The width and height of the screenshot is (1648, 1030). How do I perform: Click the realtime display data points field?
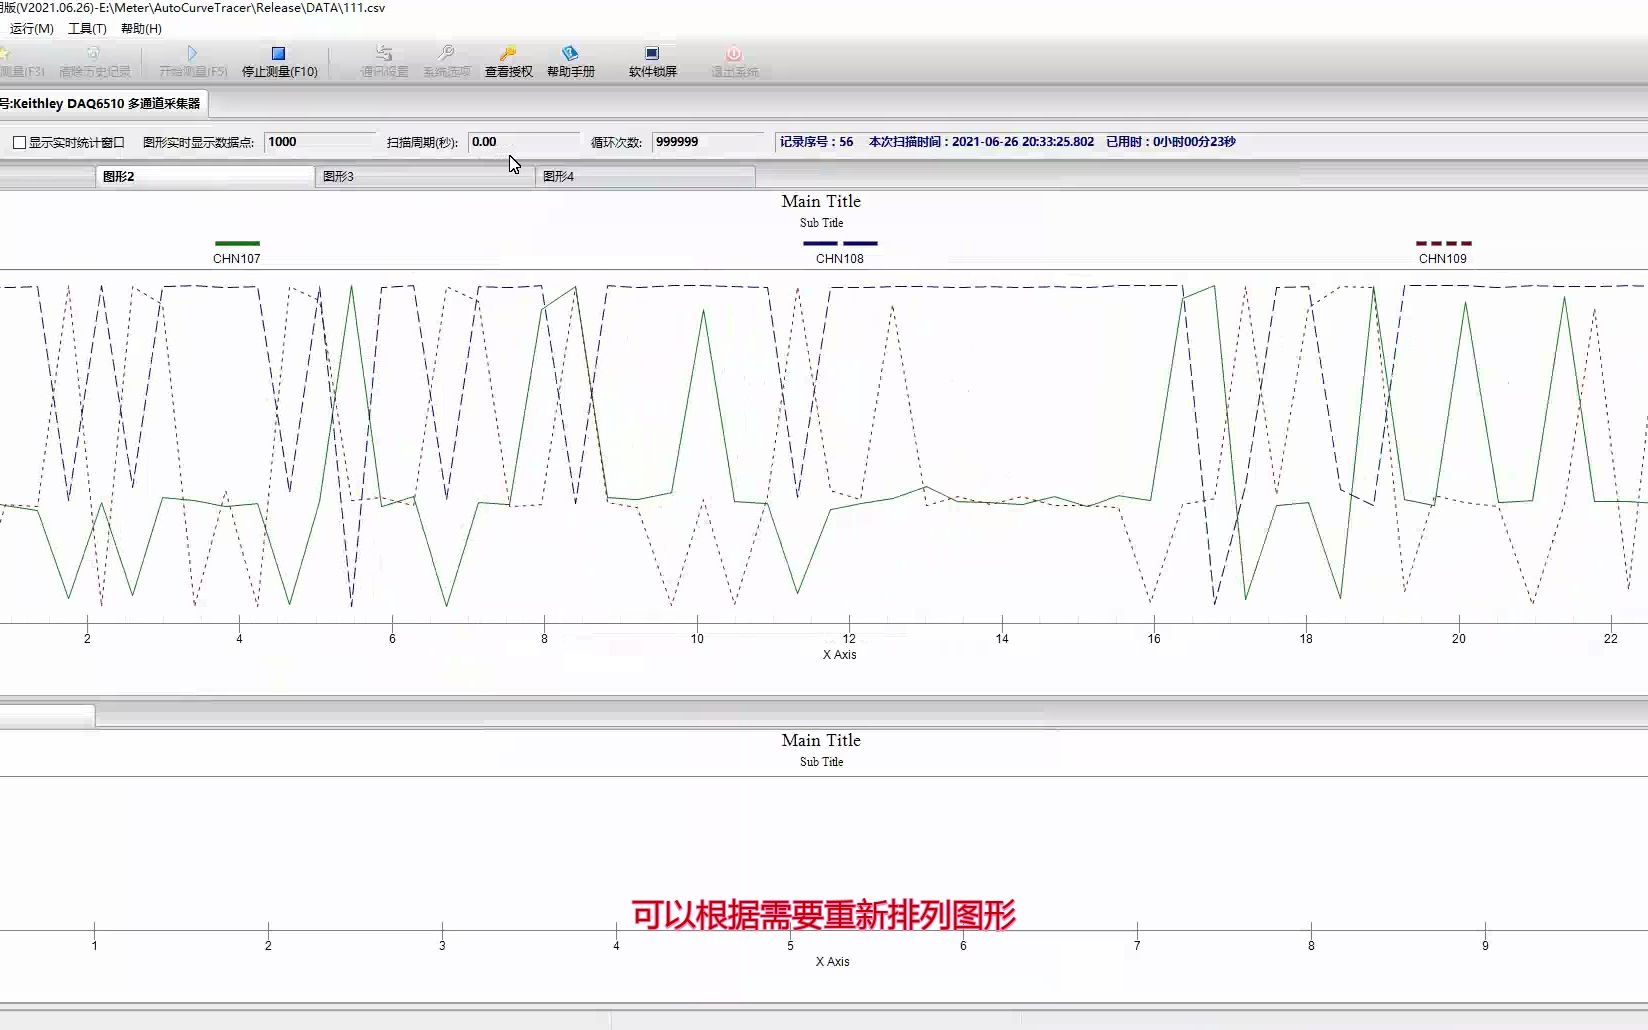click(x=320, y=142)
